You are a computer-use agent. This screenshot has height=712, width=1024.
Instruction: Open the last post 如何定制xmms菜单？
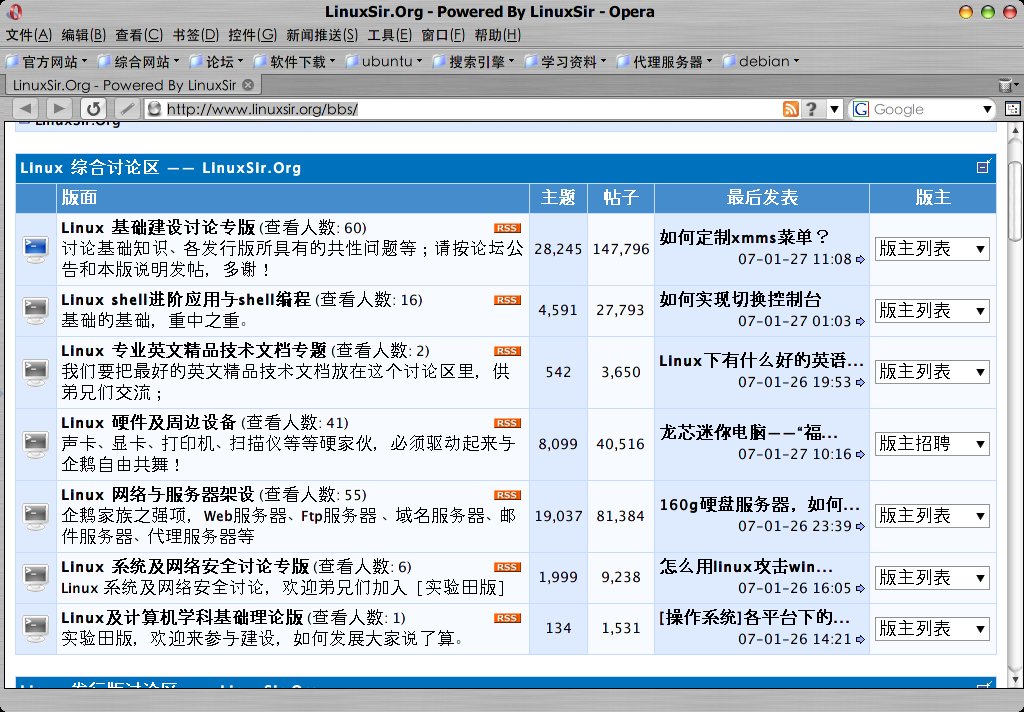point(744,237)
